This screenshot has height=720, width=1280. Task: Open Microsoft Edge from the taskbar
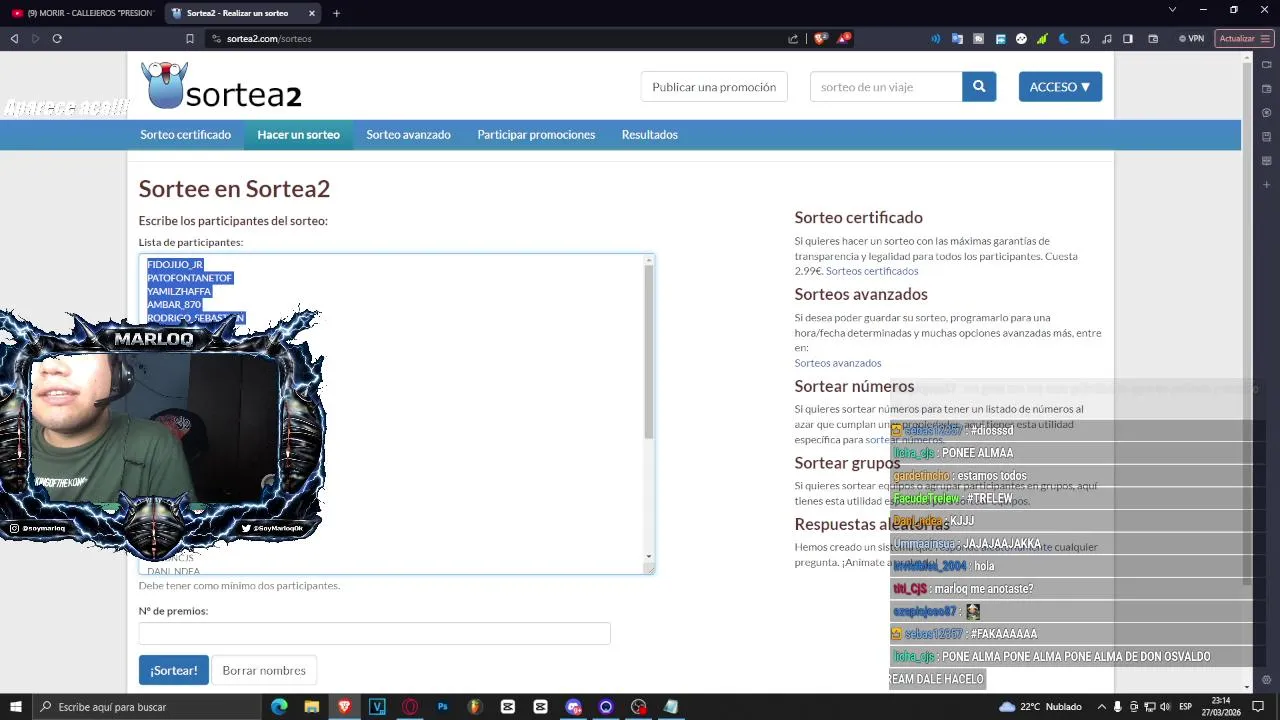[x=279, y=707]
